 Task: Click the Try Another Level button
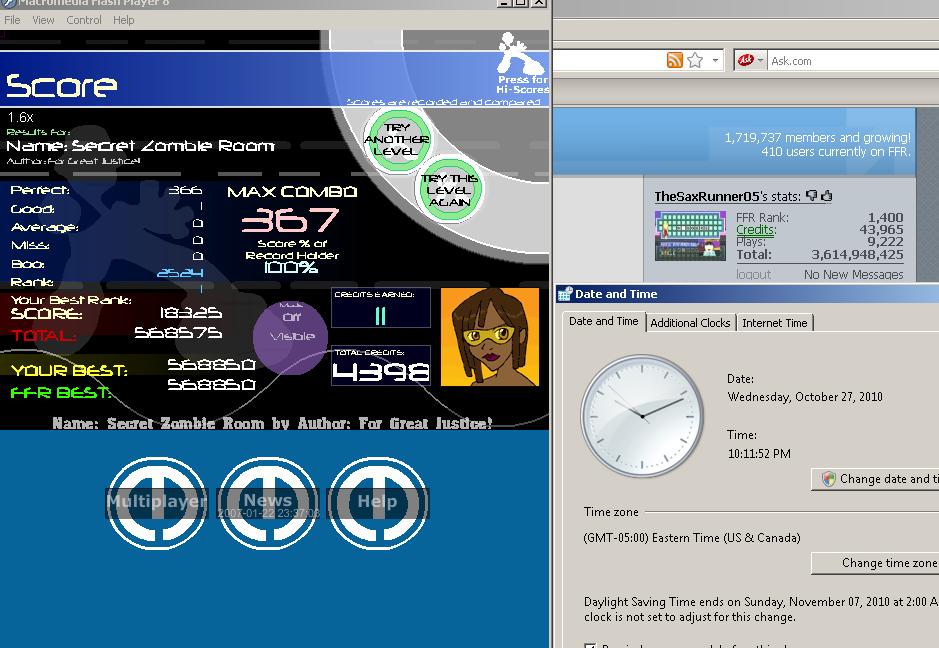(397, 139)
